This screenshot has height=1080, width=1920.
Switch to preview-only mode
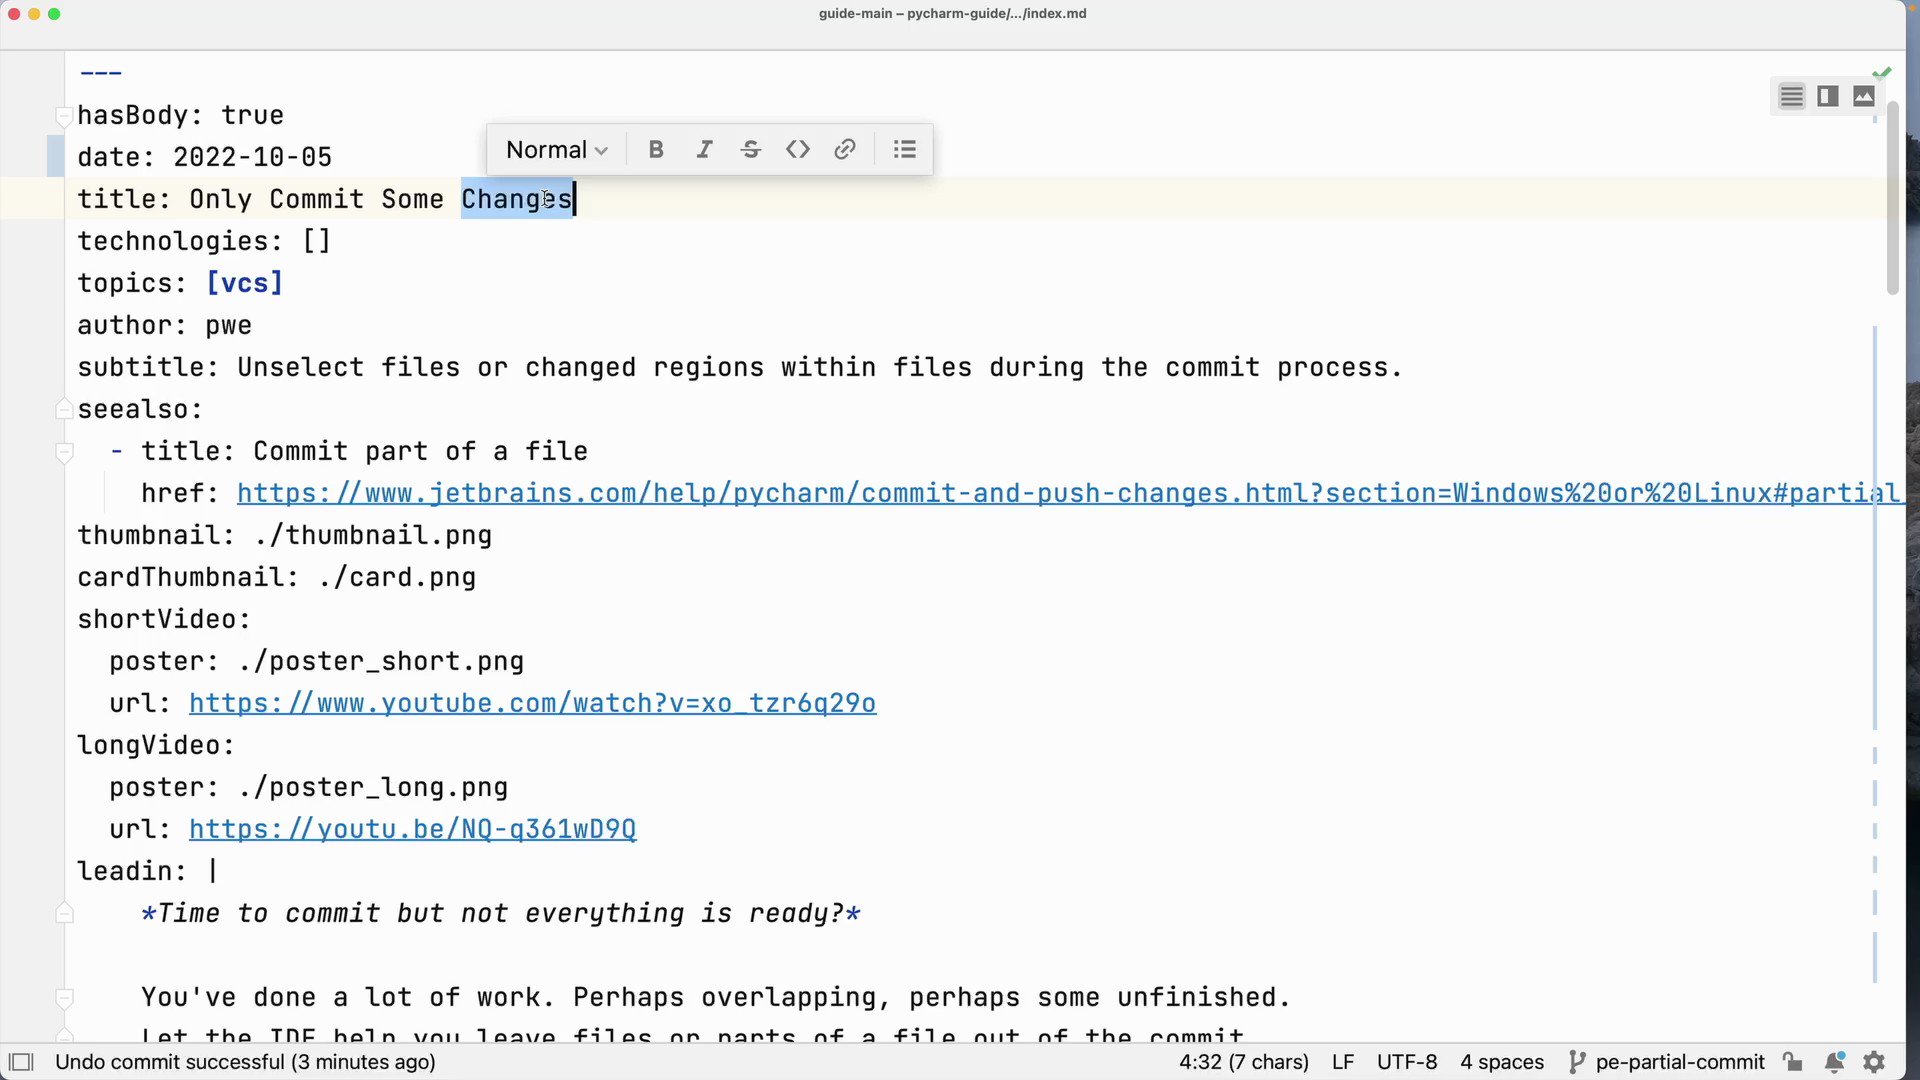(1864, 96)
